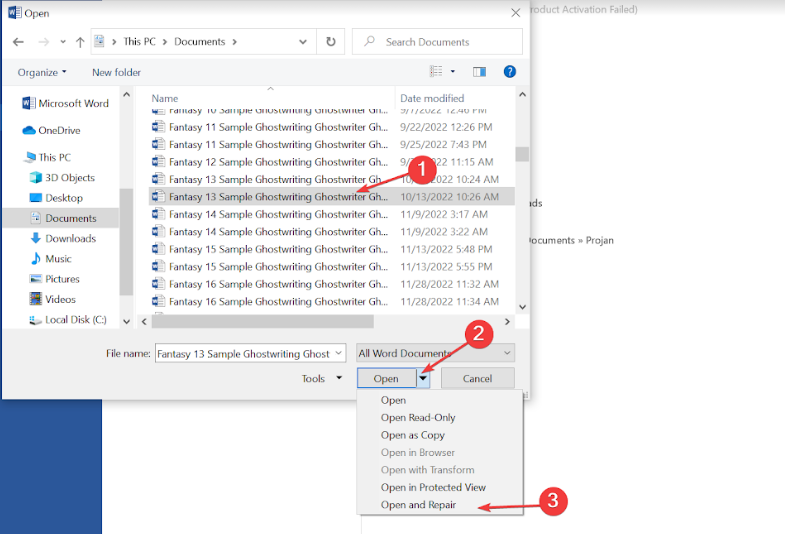The width and height of the screenshot is (785, 534).
Task: Click This PC in the address breadcrumb
Action: coord(139,42)
